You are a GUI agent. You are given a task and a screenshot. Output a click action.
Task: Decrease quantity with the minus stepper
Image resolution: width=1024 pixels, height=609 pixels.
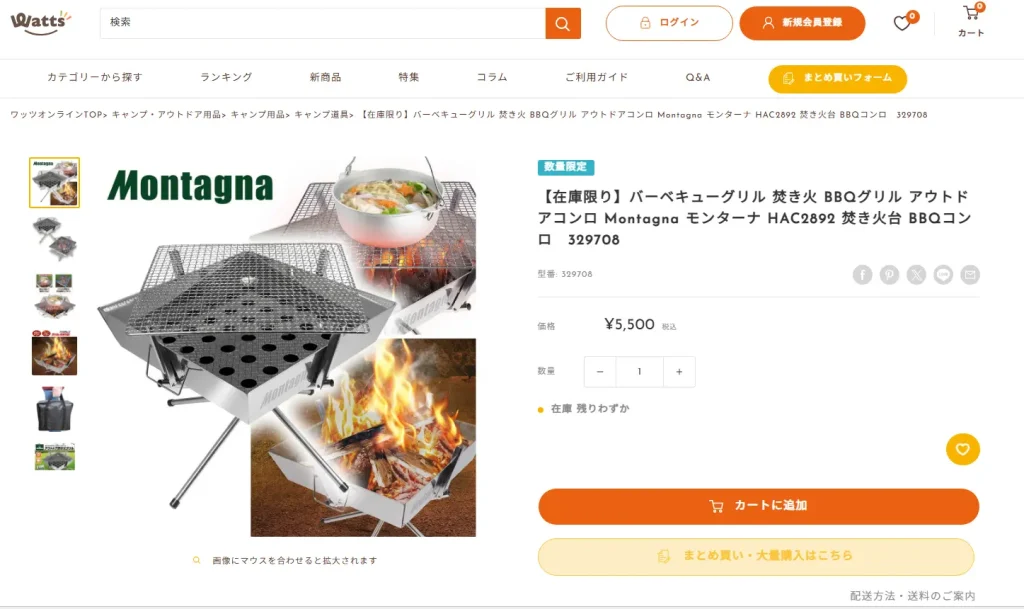[599, 371]
